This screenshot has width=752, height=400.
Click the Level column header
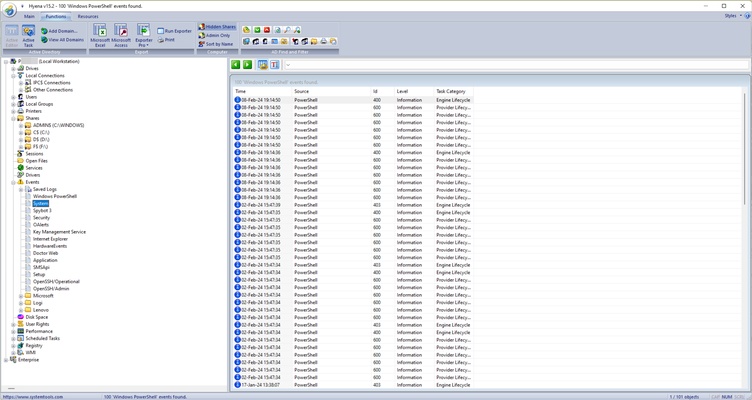pyautogui.click(x=413, y=91)
